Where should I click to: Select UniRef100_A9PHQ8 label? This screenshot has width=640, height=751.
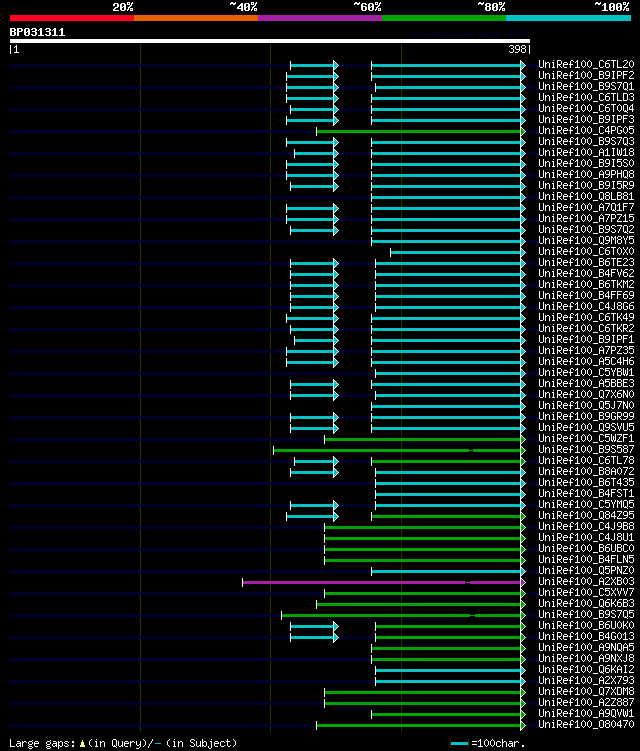(x=586, y=174)
